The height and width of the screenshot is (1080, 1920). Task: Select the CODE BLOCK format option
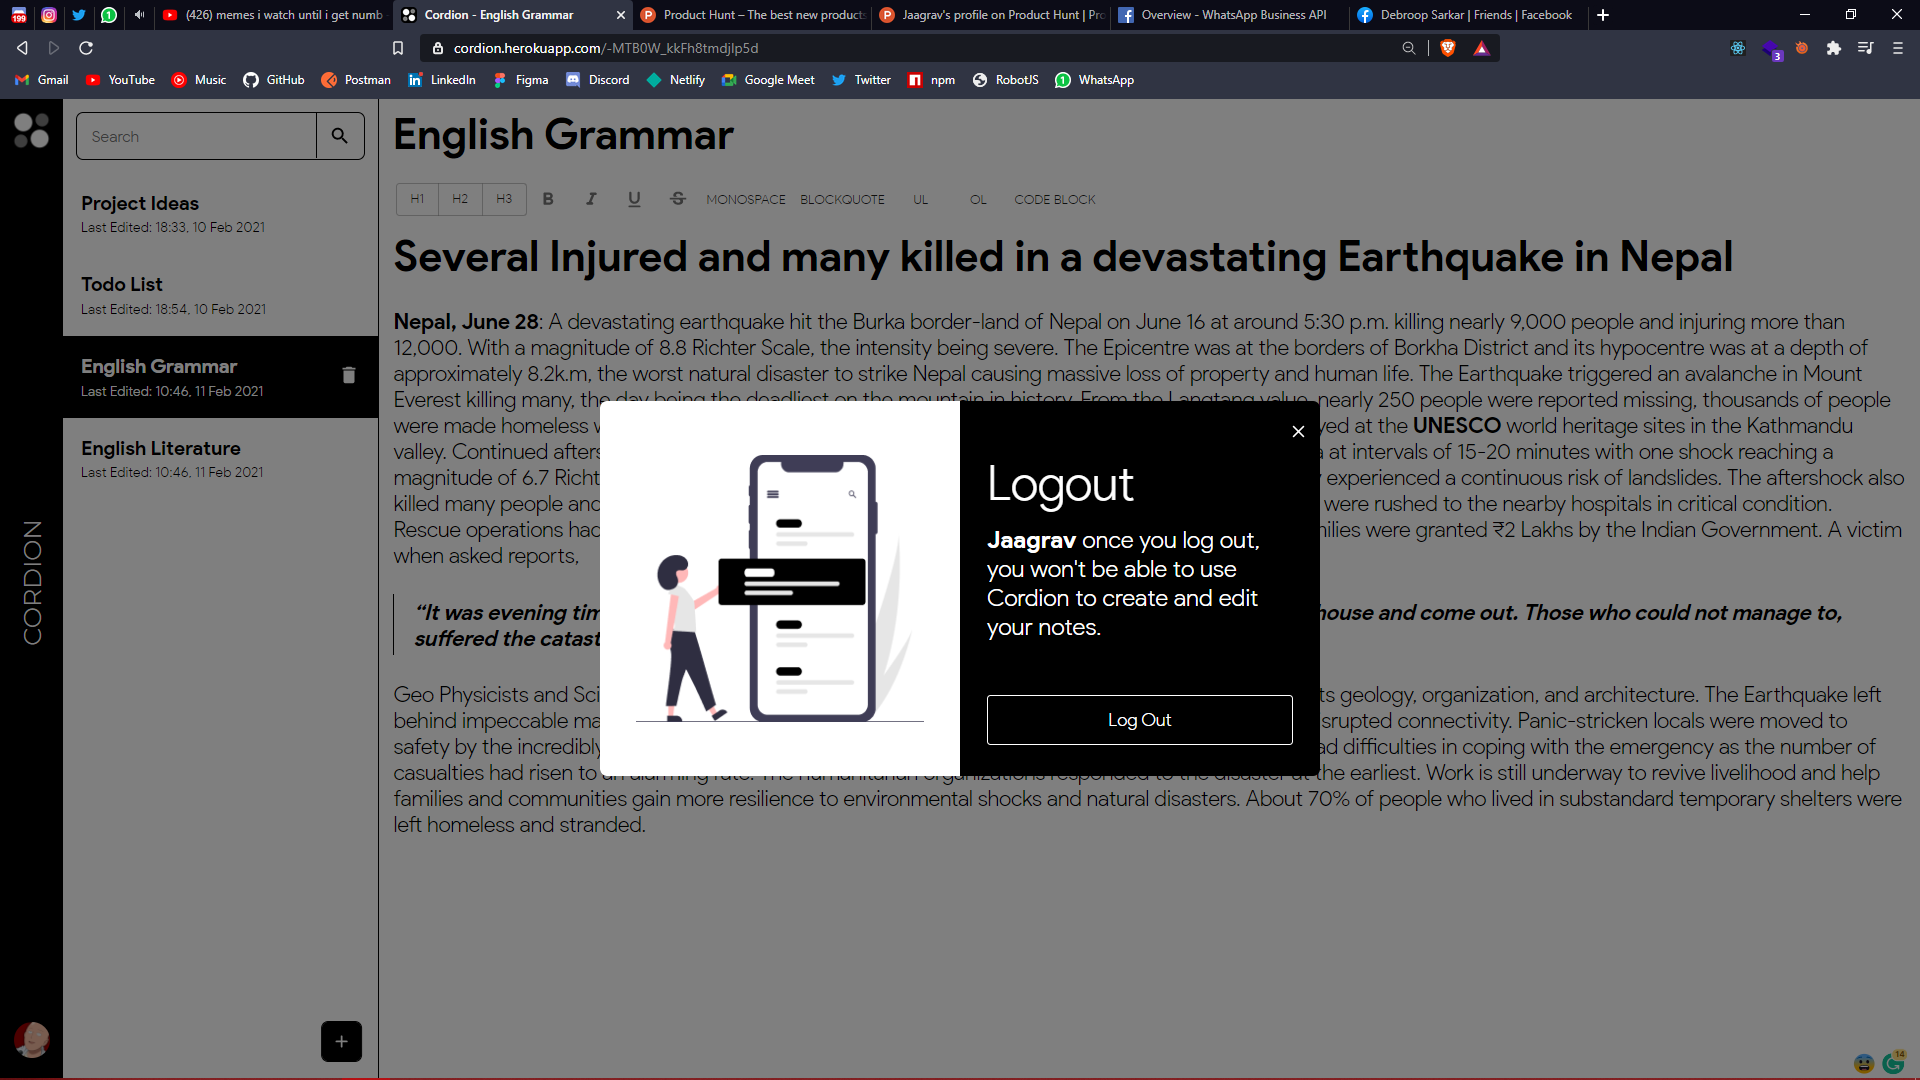tap(1054, 199)
